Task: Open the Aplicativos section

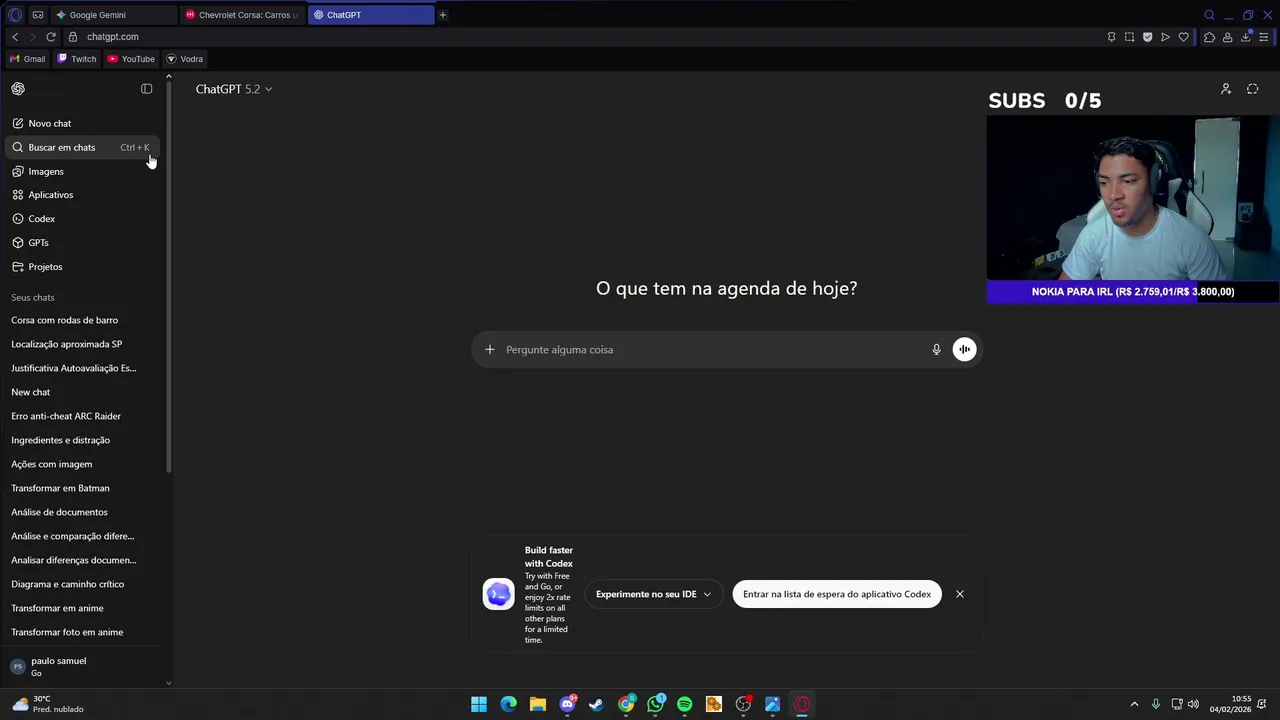Action: coord(82,195)
